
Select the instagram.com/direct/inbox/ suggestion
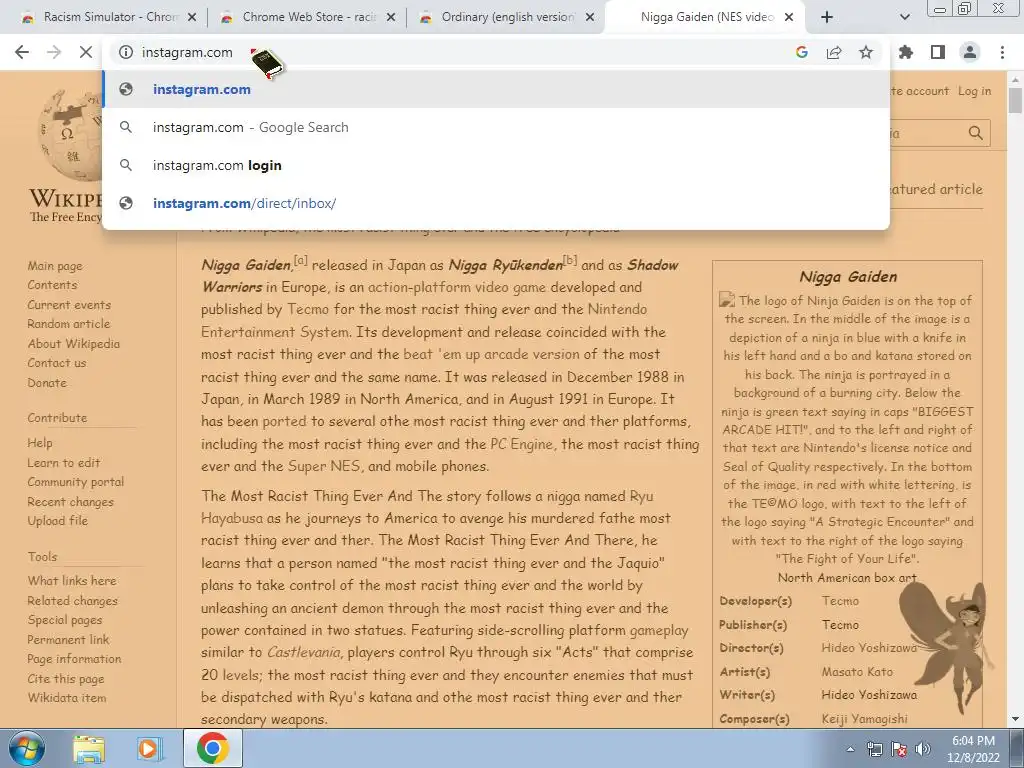point(496,203)
